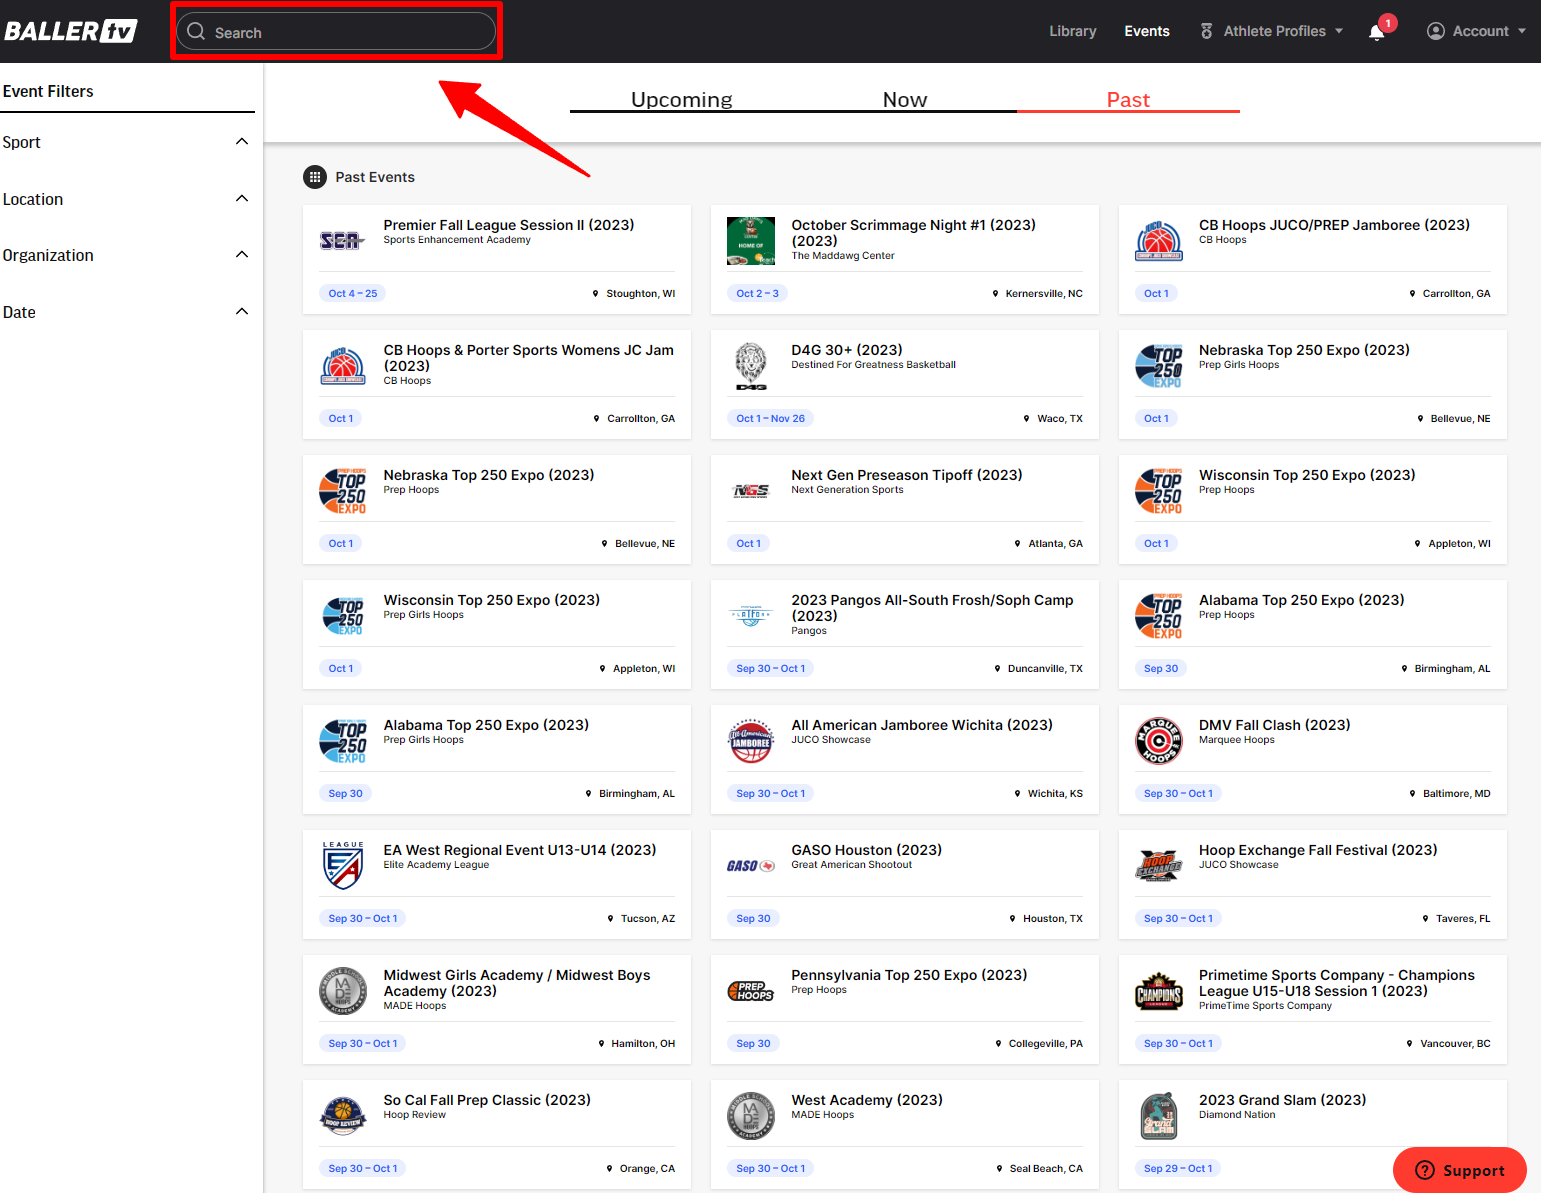The width and height of the screenshot is (1541, 1193).
Task: Click the Marquee Hoops logo
Action: [x=1159, y=741]
